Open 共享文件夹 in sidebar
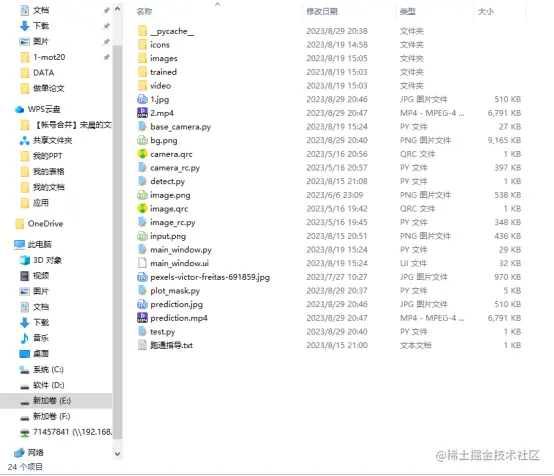Screen dimensions: 554x476 52,141
